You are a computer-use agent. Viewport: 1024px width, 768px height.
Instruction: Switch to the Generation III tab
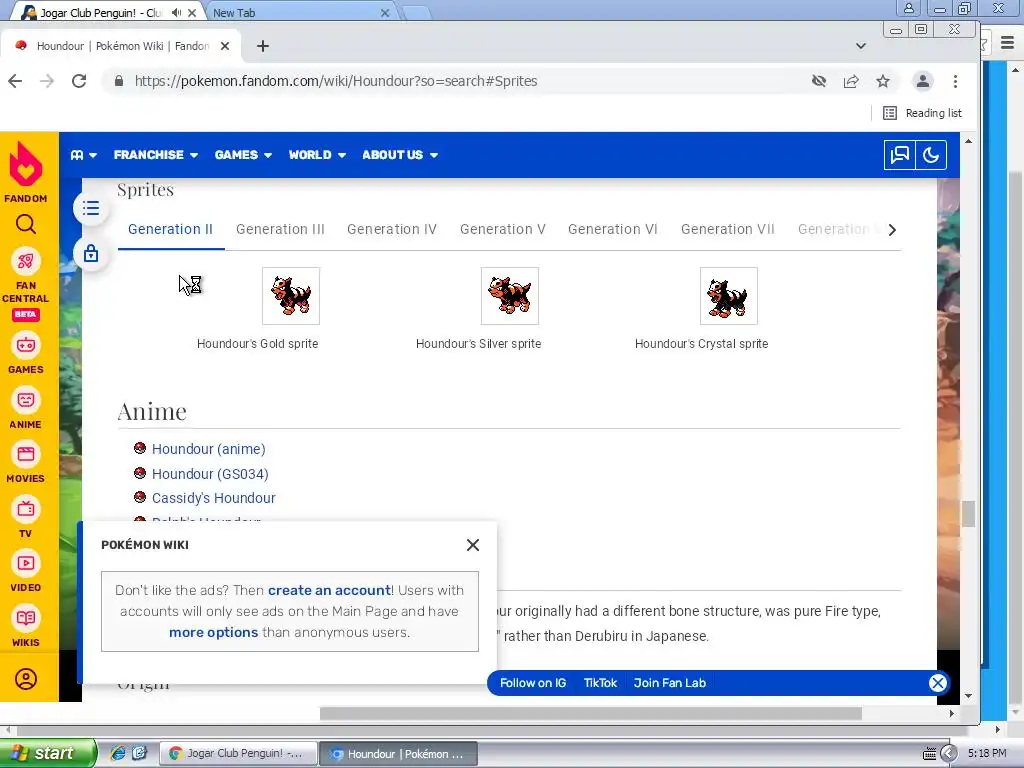(x=280, y=229)
